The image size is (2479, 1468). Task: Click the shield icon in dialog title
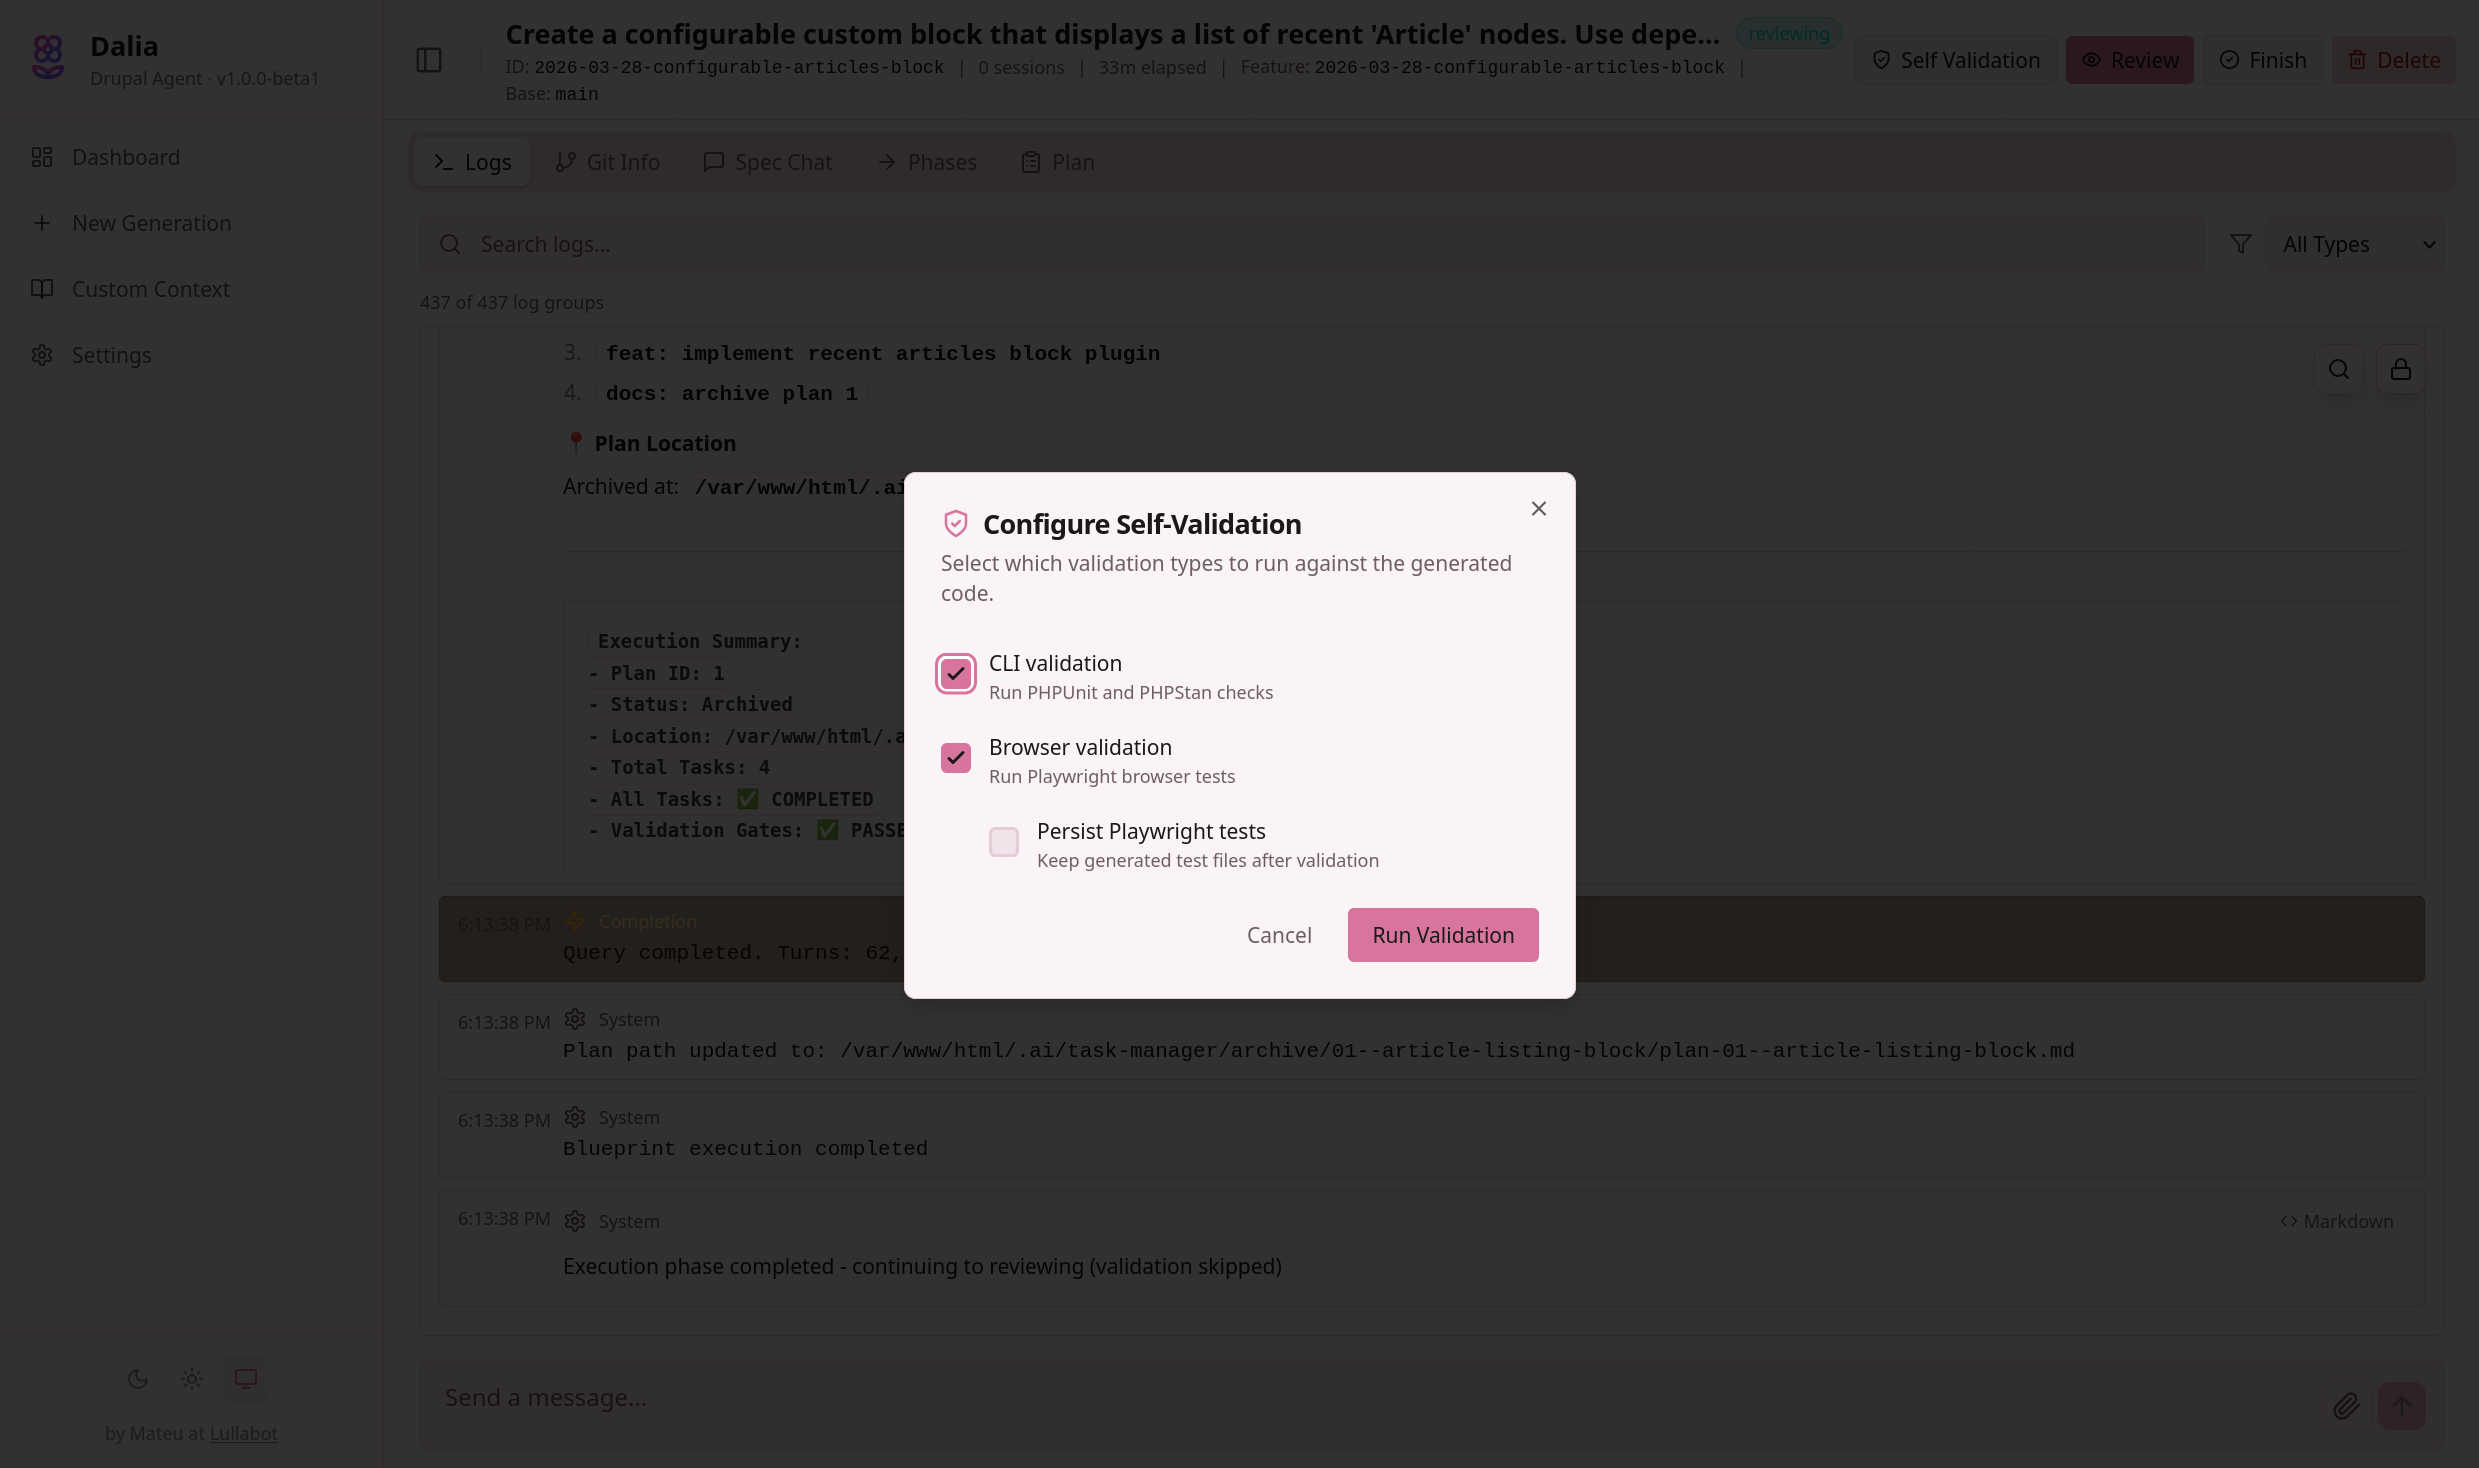point(956,524)
